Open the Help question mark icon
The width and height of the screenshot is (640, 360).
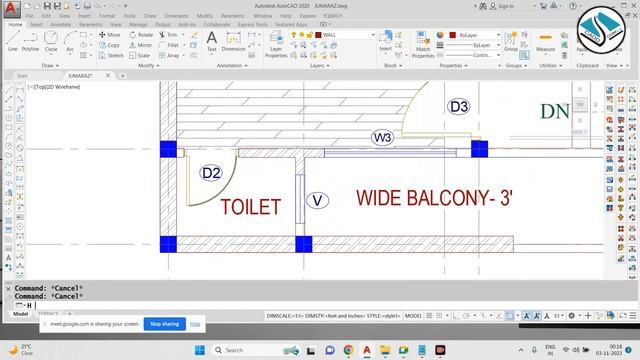573,6
